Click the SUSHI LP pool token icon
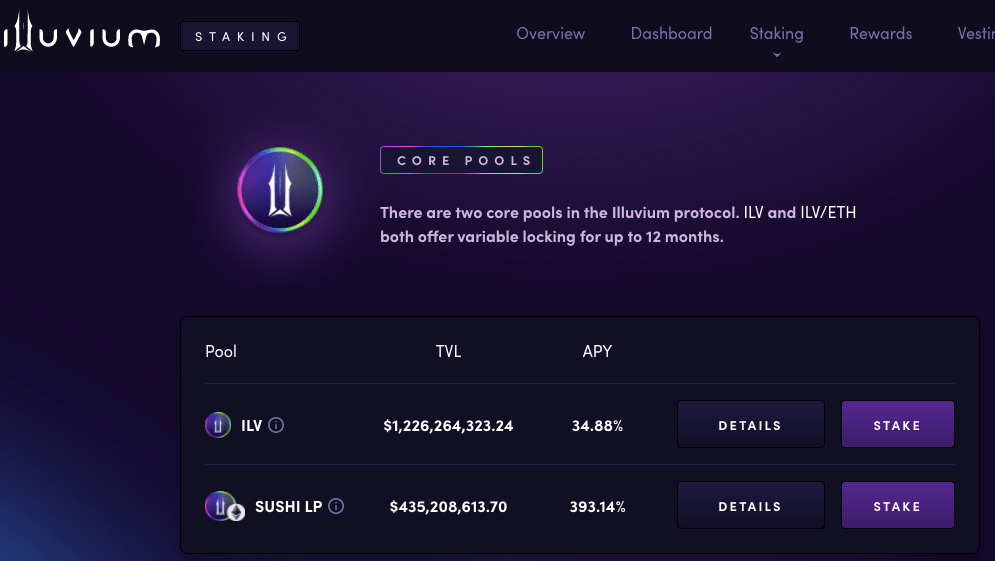Viewport: 995px width, 561px height. (x=221, y=506)
